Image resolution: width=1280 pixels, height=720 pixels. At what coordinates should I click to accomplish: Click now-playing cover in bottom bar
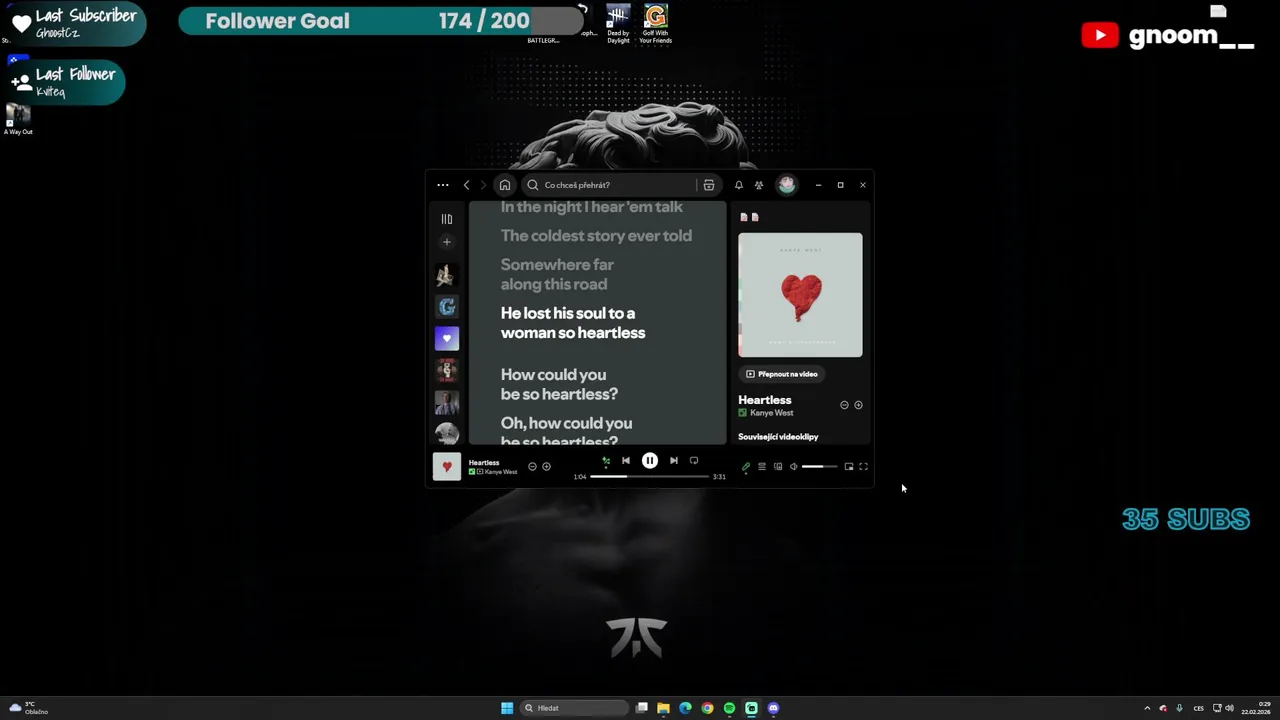tap(447, 467)
